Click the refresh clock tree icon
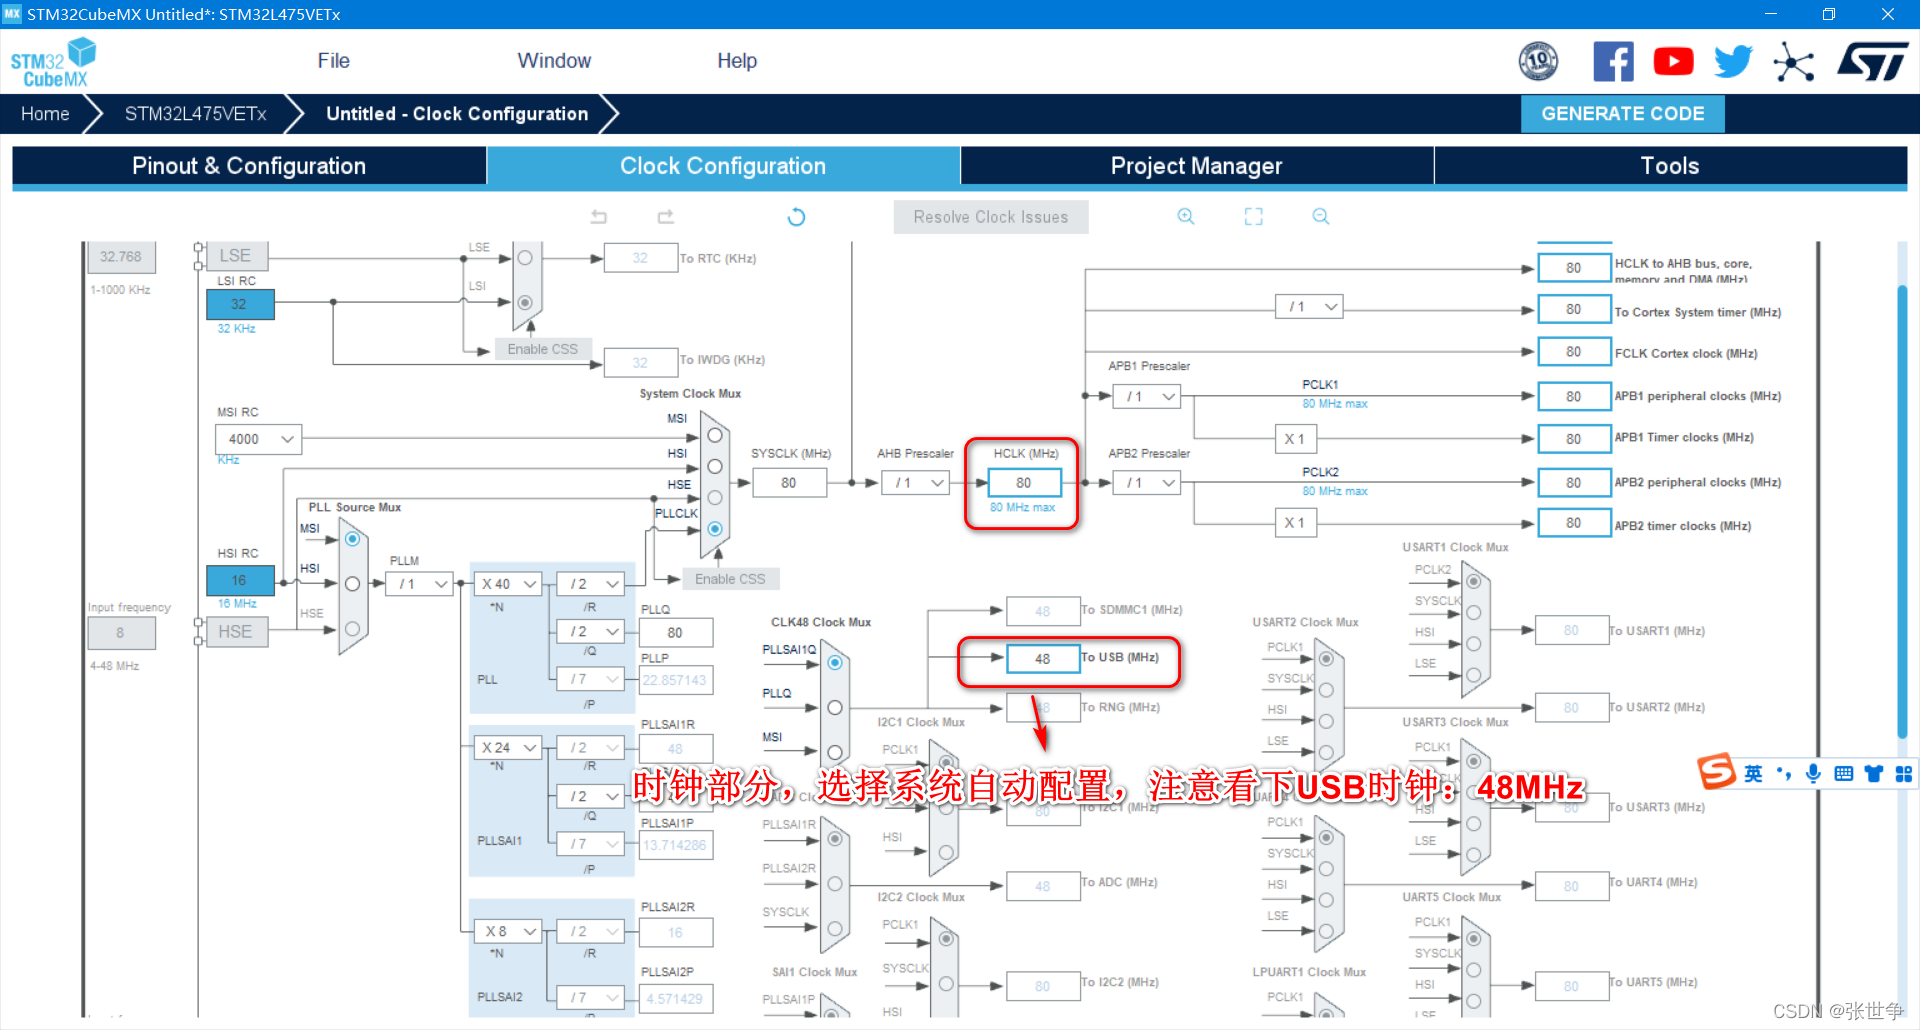Image resolution: width=1920 pixels, height=1030 pixels. point(796,217)
